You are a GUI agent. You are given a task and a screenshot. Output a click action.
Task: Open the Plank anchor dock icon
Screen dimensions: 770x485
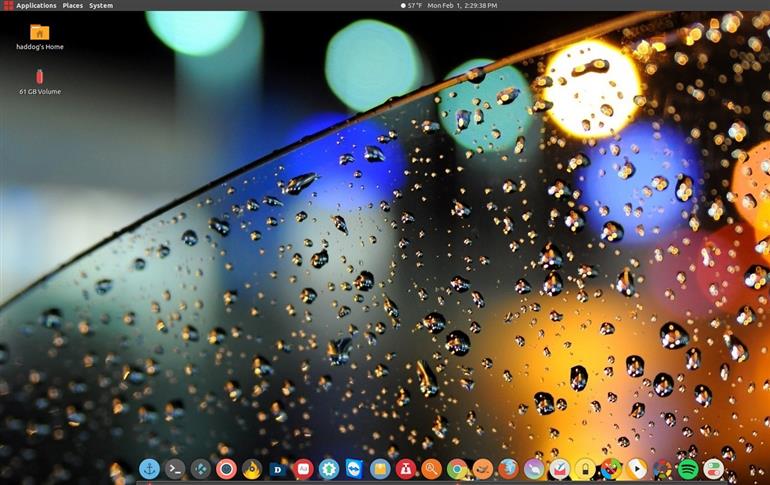(x=149, y=469)
